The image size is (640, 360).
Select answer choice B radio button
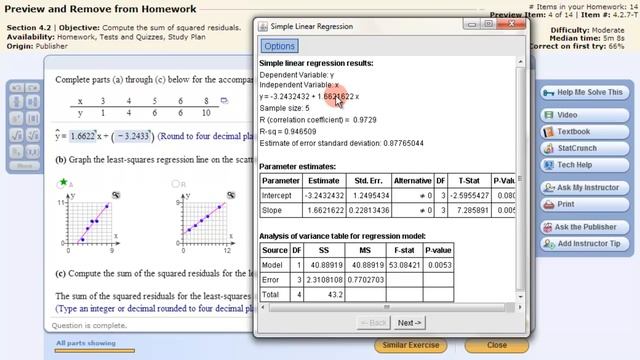(x=176, y=184)
